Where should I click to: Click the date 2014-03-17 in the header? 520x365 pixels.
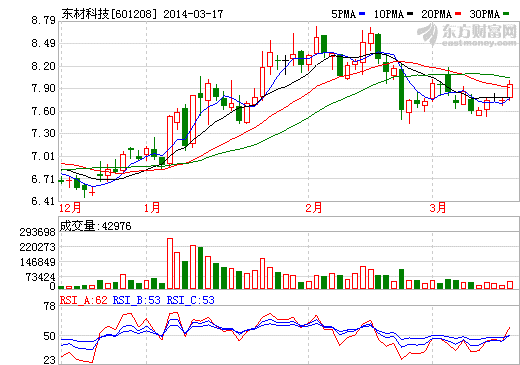(x=193, y=14)
